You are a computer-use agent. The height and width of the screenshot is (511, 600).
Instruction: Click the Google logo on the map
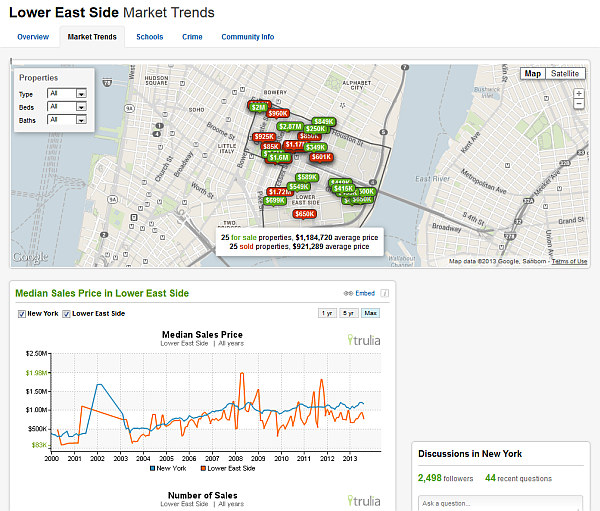[x=30, y=257]
